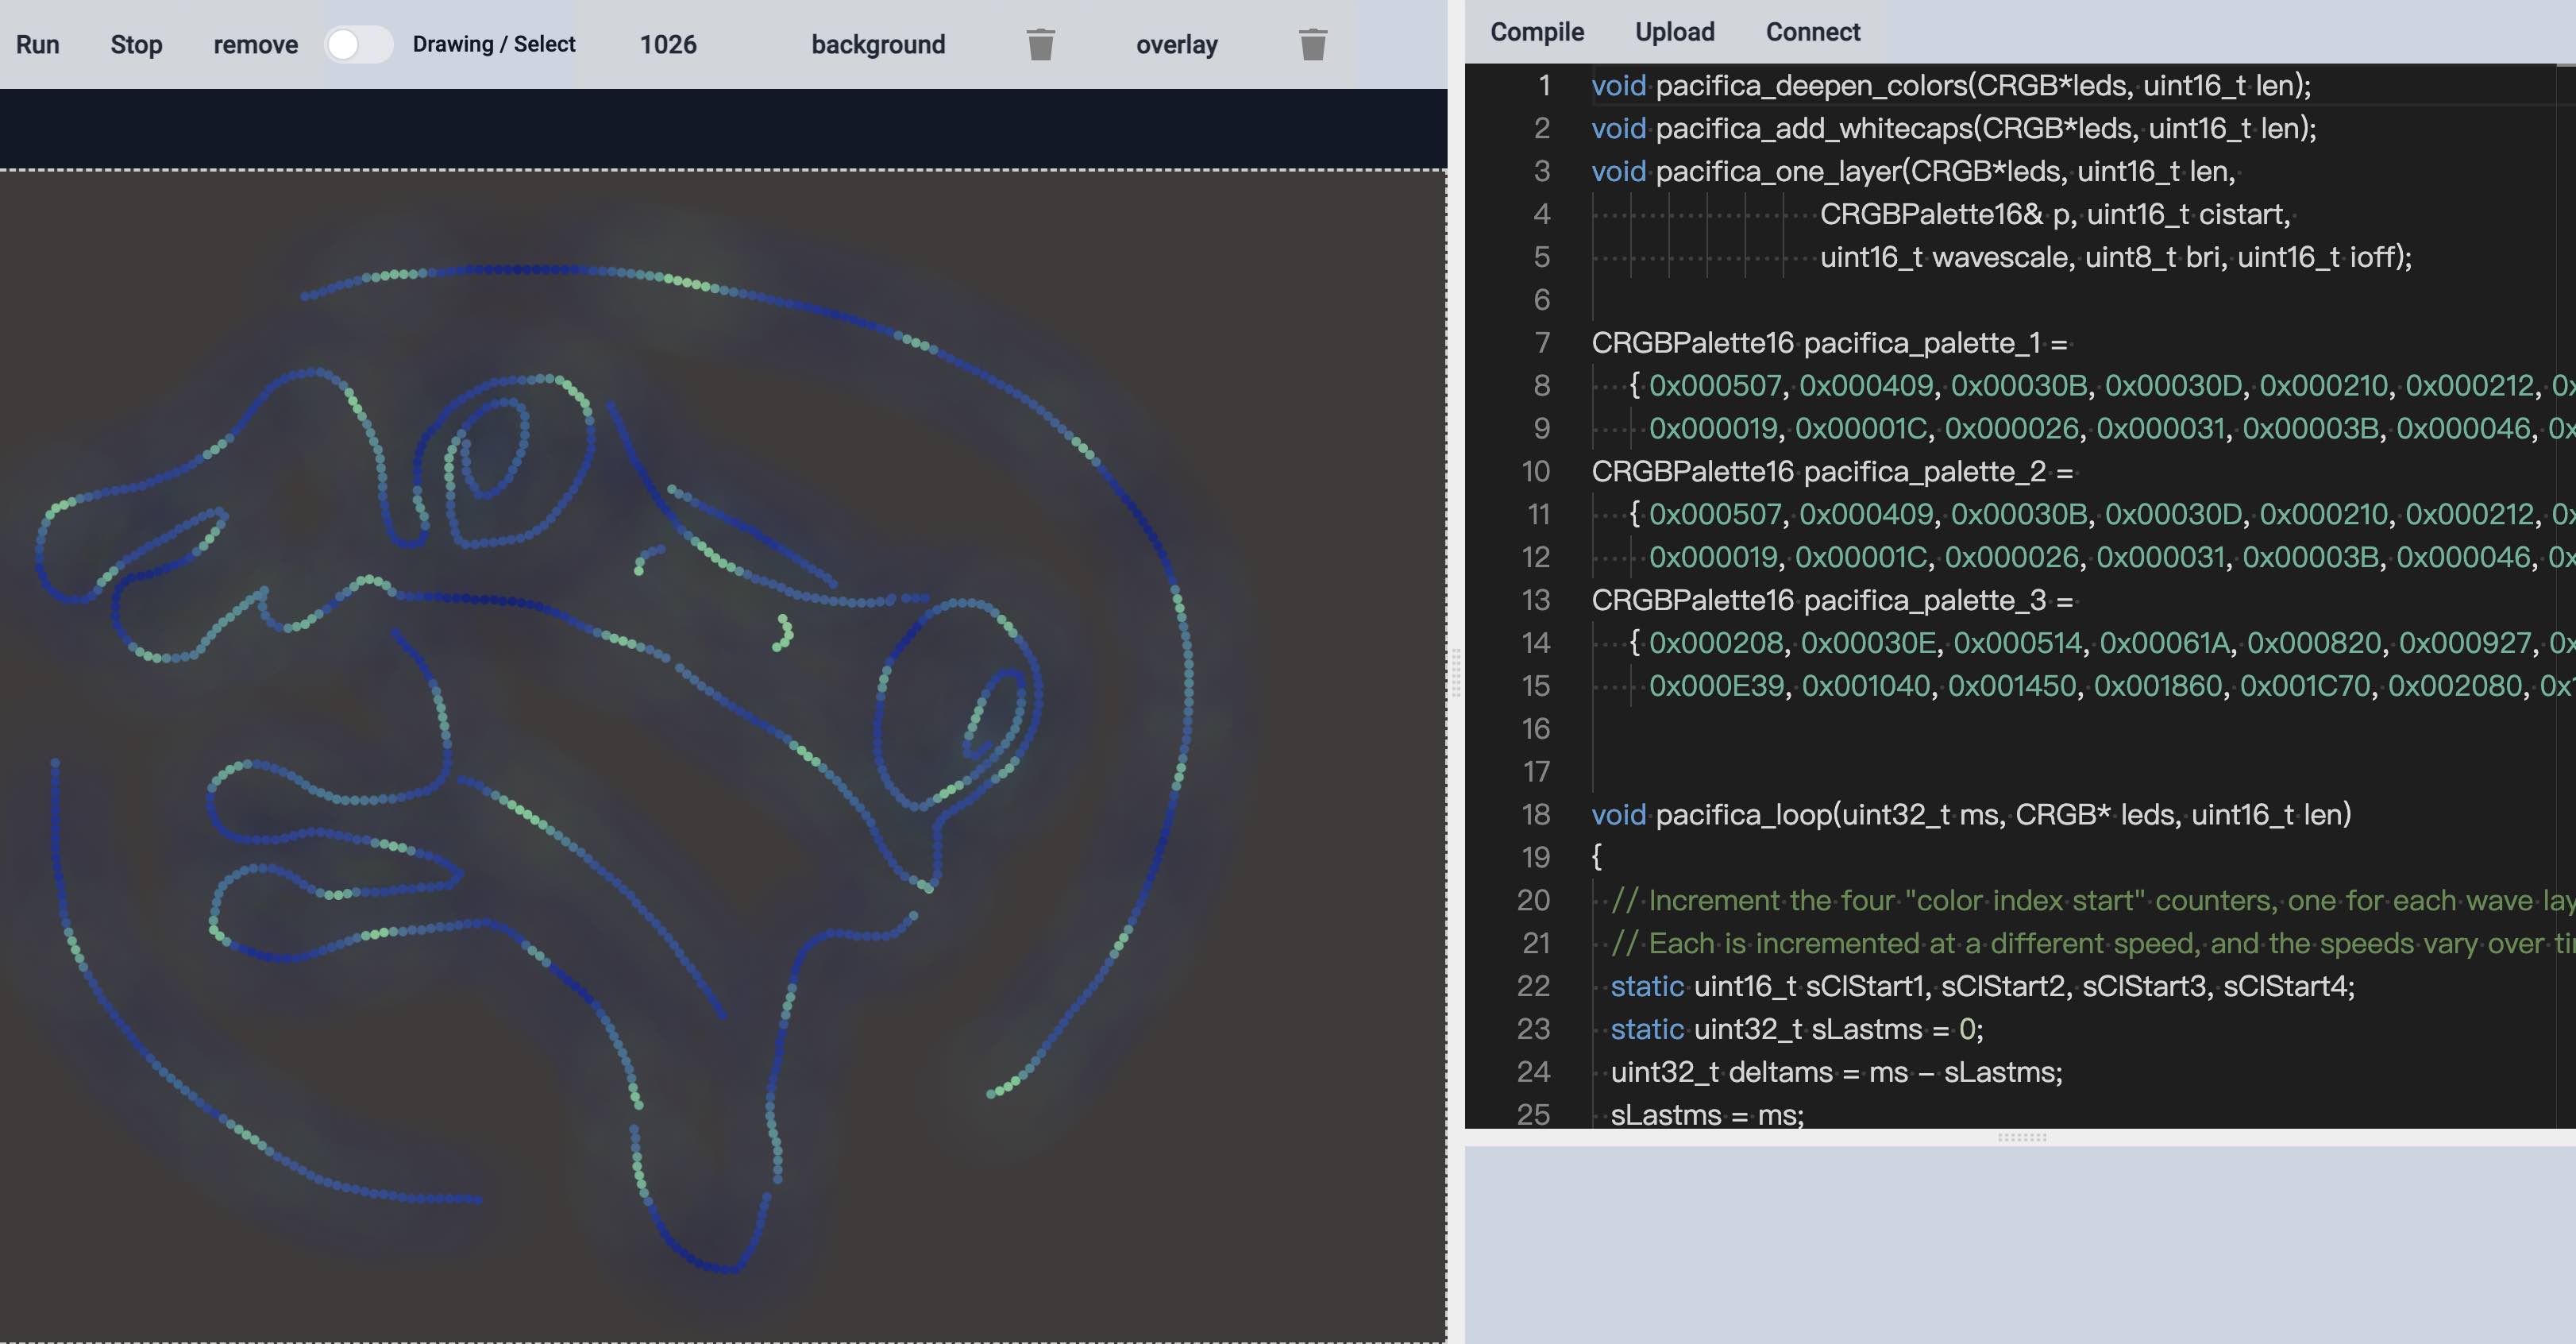This screenshot has height=1344, width=2576.
Task: Click the LED drawing canvas
Action: click(x=700, y=700)
